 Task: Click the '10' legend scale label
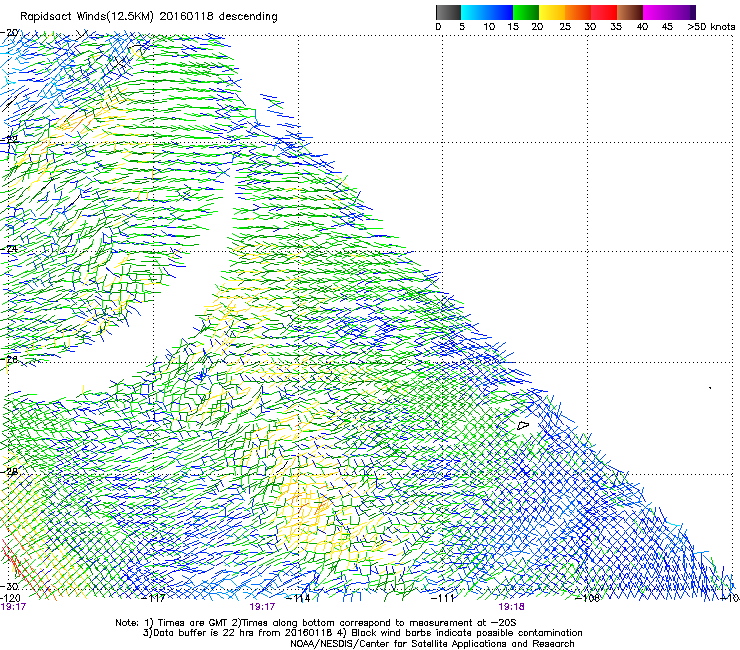[x=489, y=27]
